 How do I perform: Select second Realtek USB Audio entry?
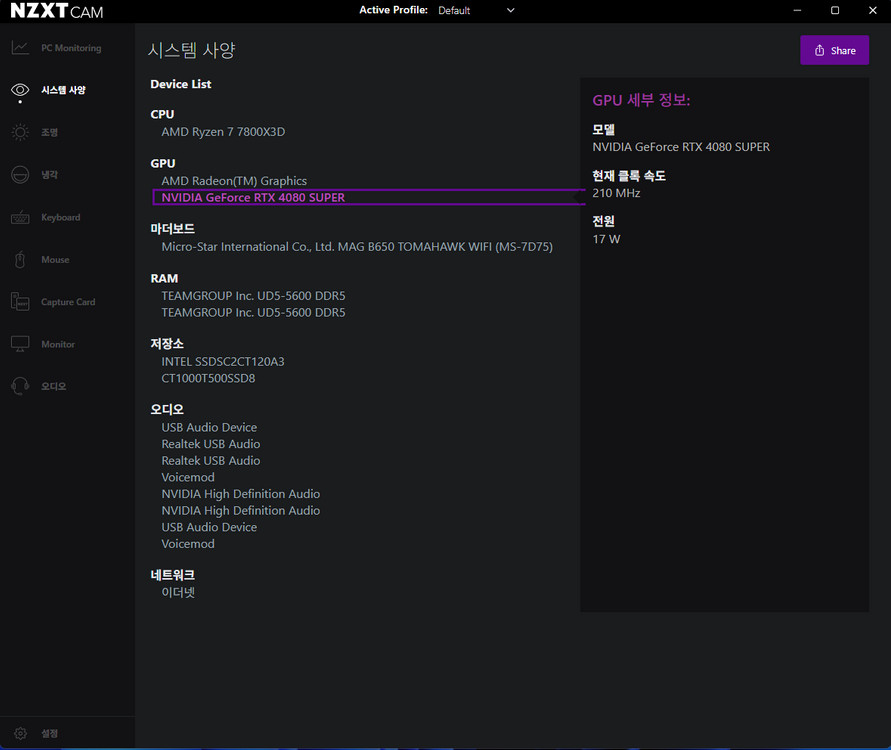pos(211,461)
